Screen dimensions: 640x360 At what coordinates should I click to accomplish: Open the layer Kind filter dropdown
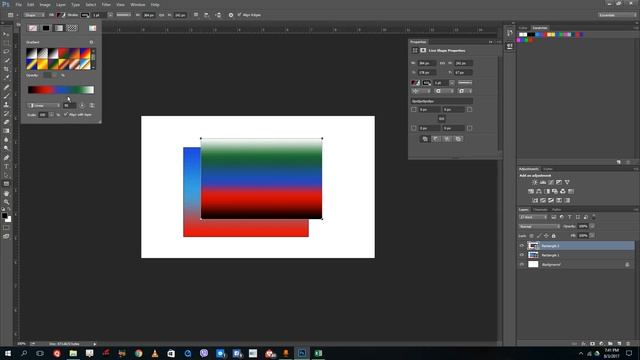tap(533, 217)
